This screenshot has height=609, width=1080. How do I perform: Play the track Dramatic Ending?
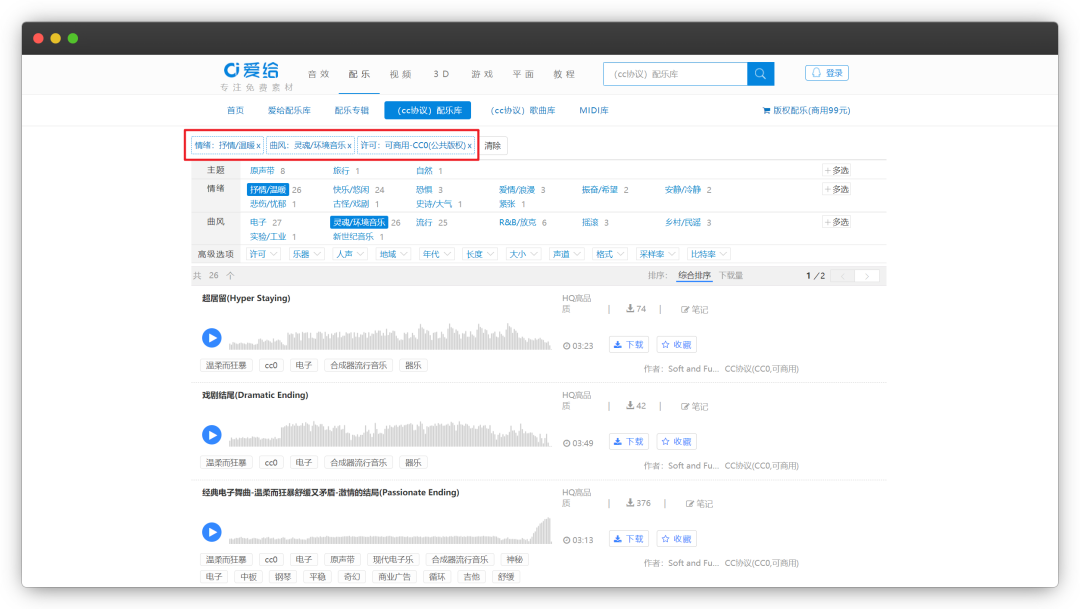click(211, 434)
